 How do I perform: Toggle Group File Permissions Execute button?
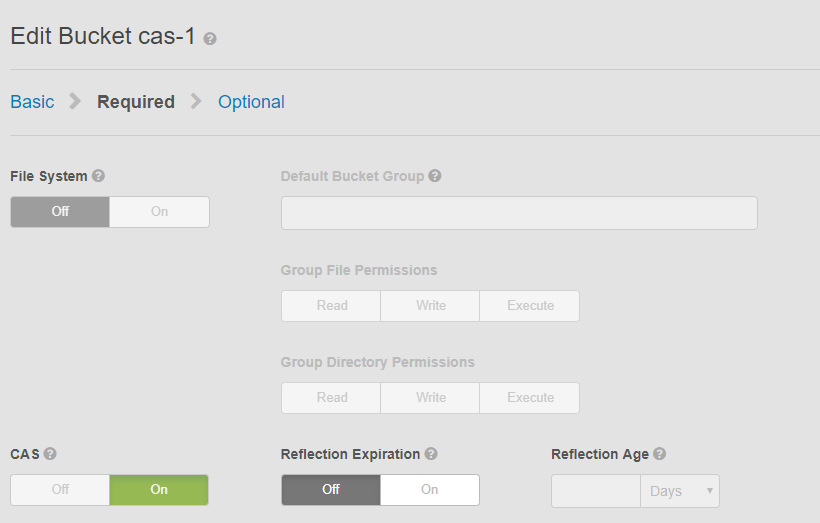[x=530, y=306]
